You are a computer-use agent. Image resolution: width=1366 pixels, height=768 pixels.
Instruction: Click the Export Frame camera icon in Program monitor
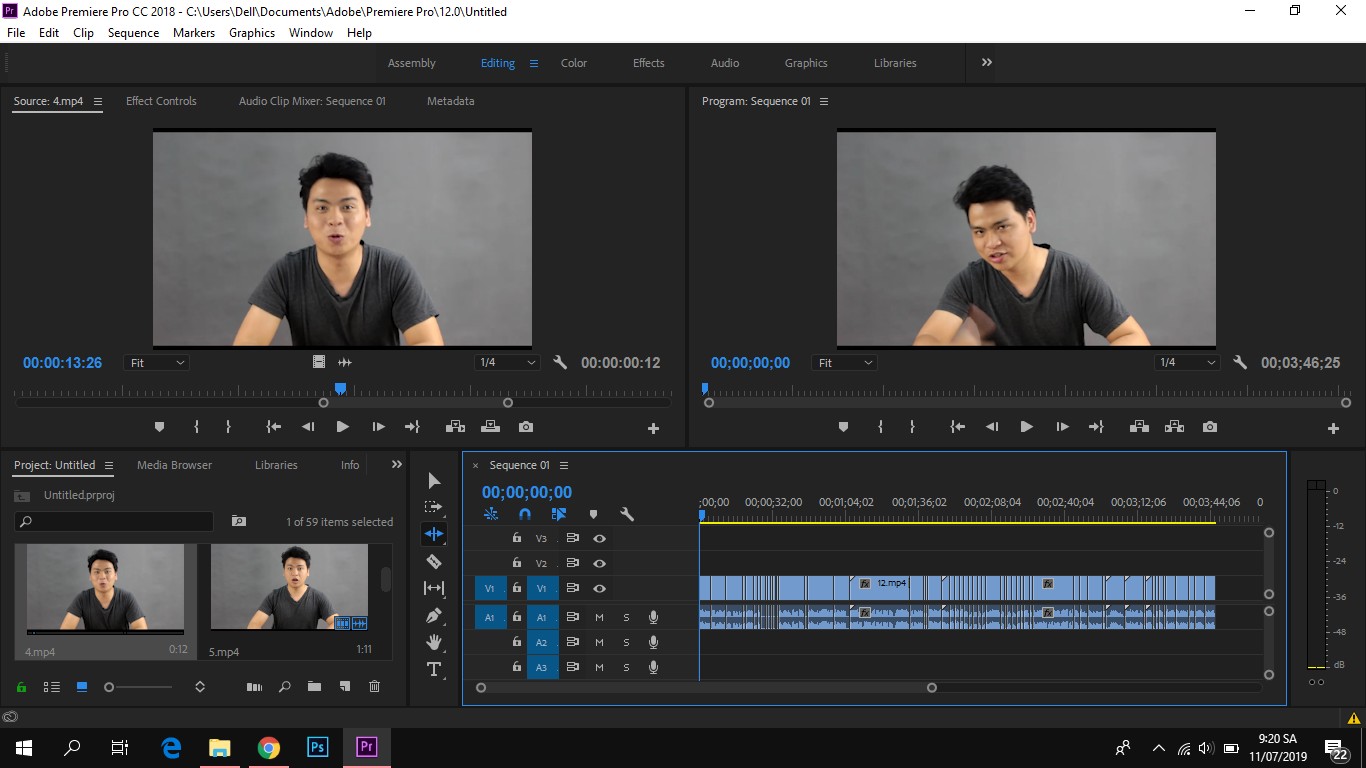pos(1210,427)
